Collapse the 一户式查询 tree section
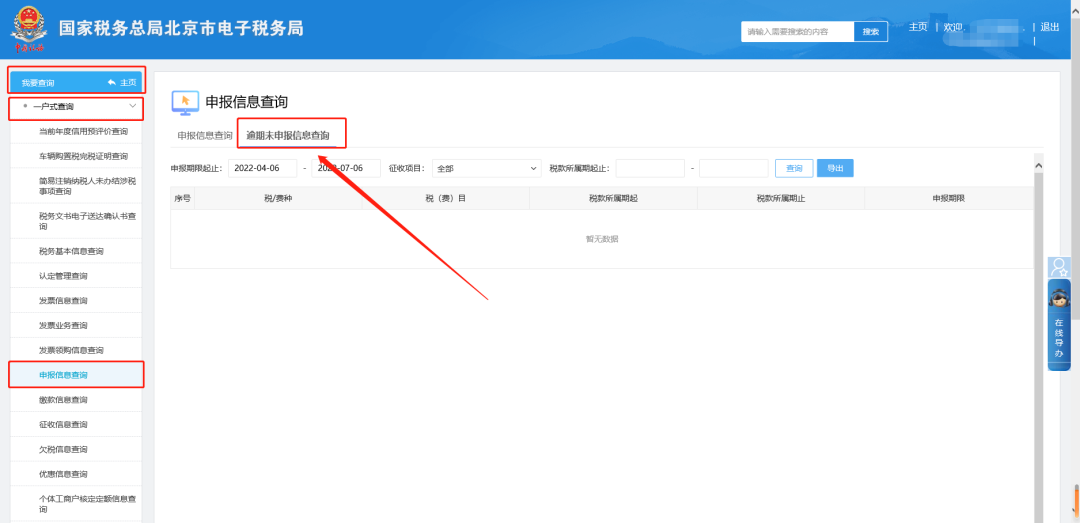 click(132, 106)
